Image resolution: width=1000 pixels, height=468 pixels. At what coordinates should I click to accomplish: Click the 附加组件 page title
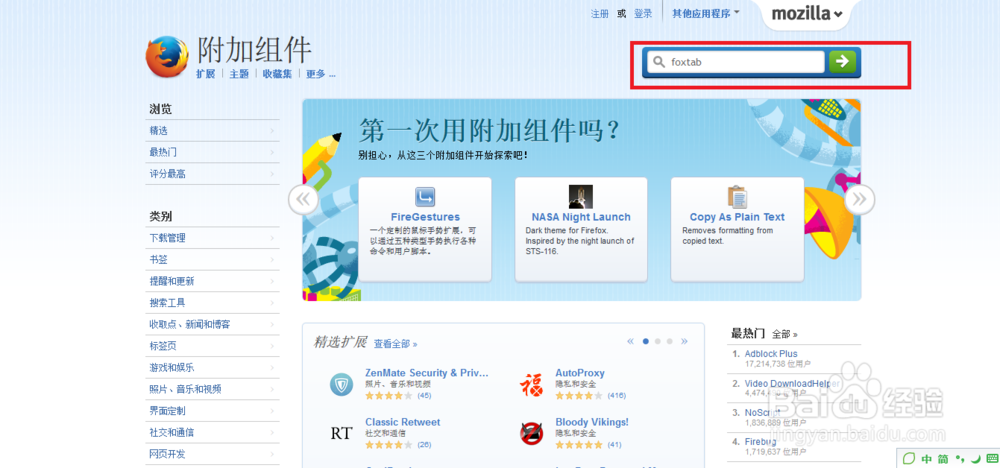pos(254,49)
